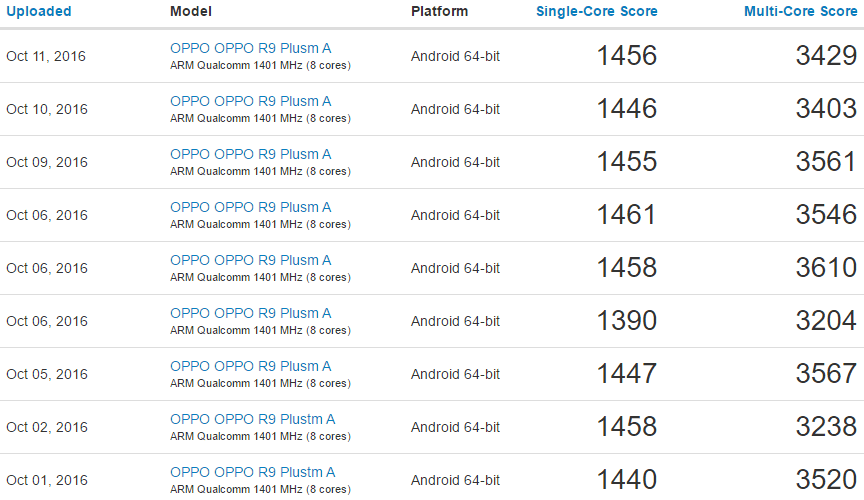Sort results by the Uploaded column header

pyautogui.click(x=39, y=11)
